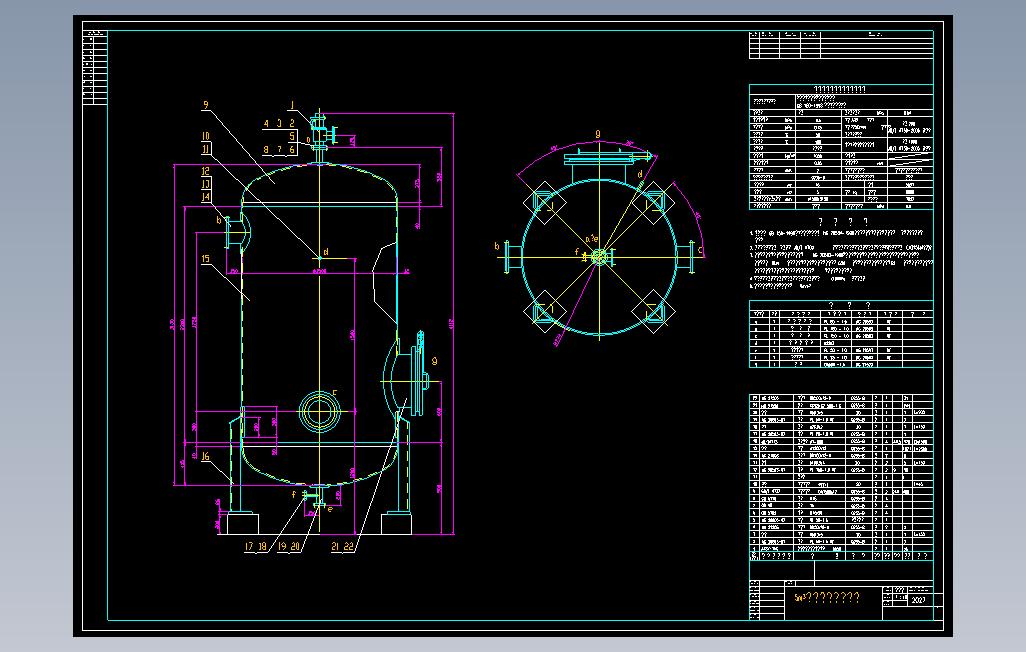Select the '21 22' balloon label below the vessel

tap(342, 547)
